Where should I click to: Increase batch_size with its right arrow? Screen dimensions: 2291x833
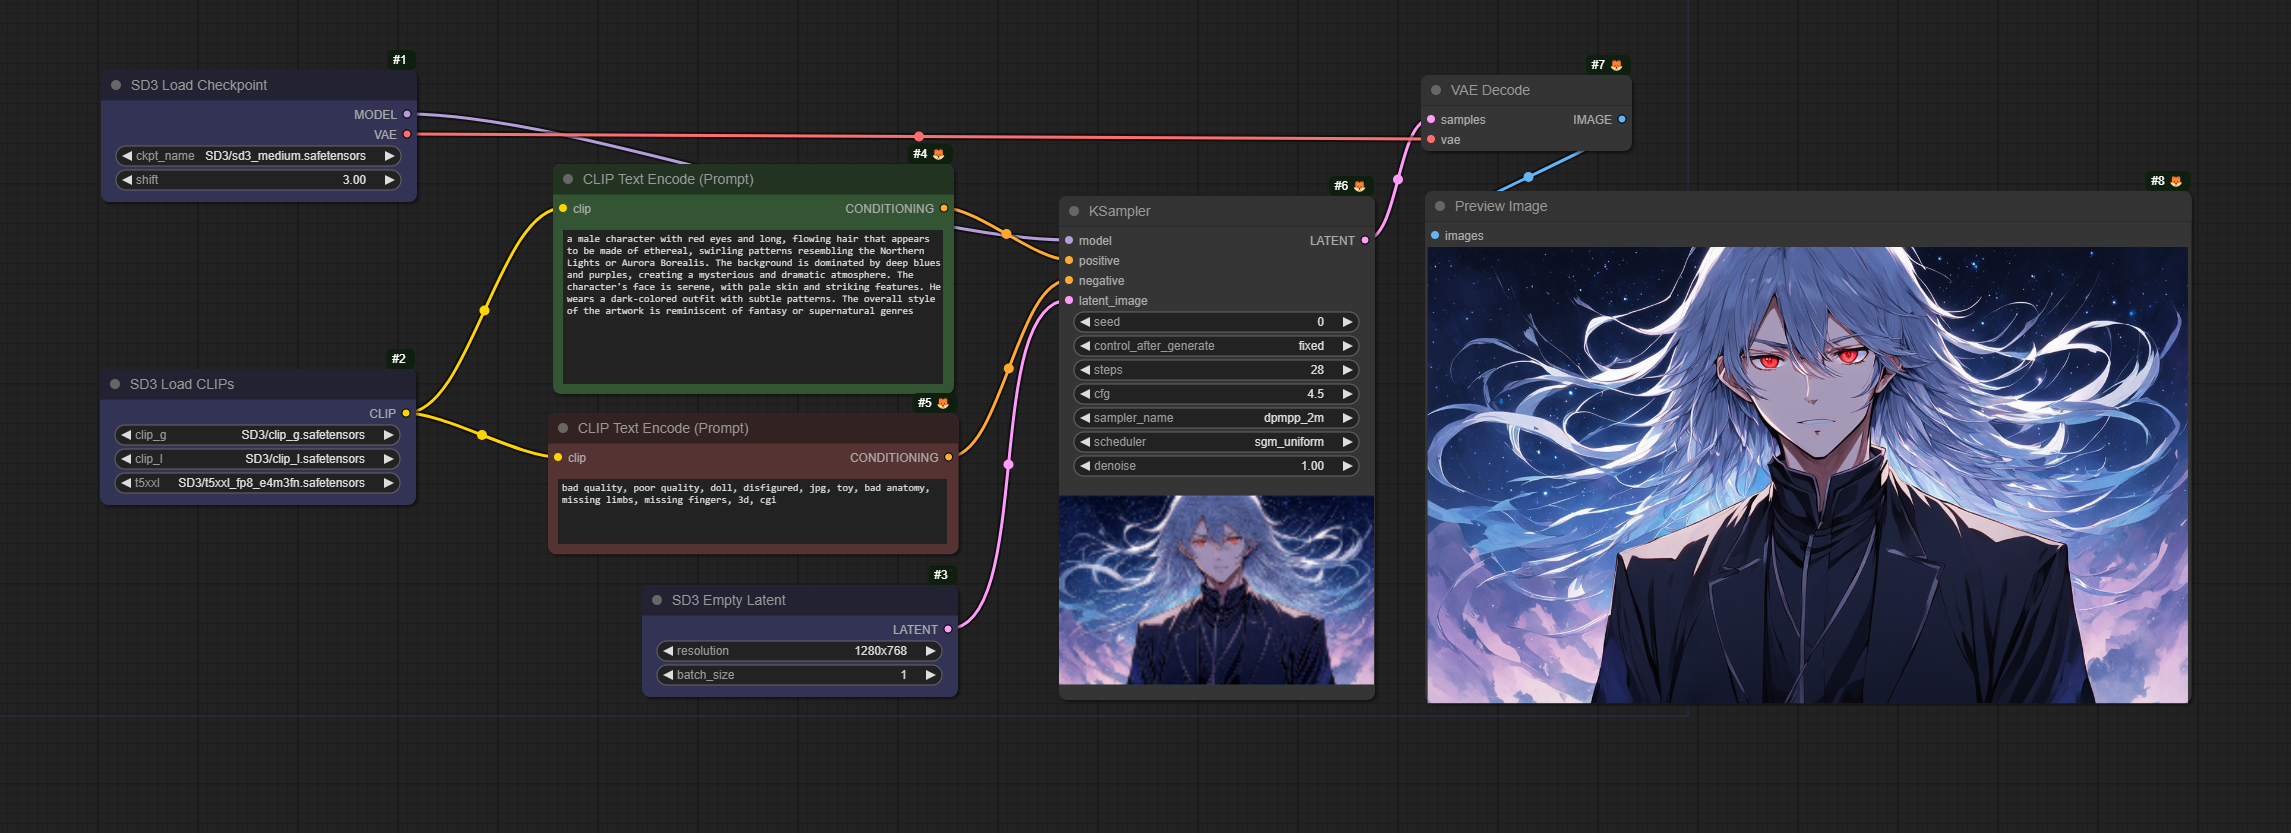930,675
